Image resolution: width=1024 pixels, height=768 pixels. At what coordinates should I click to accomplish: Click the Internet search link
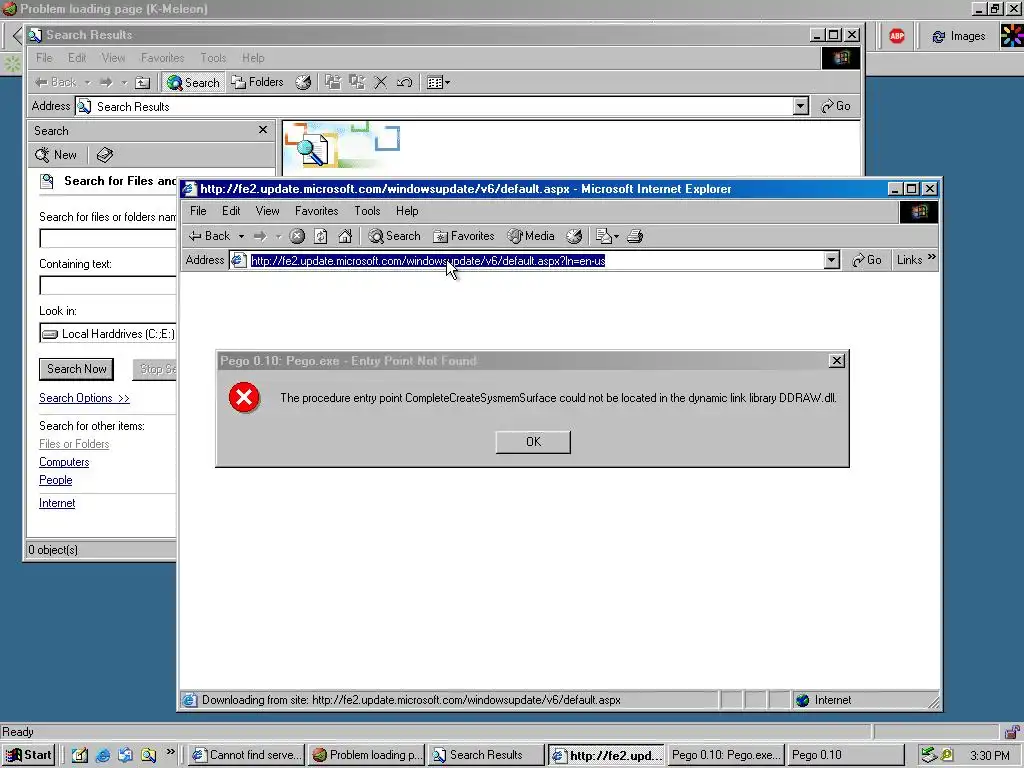57,503
